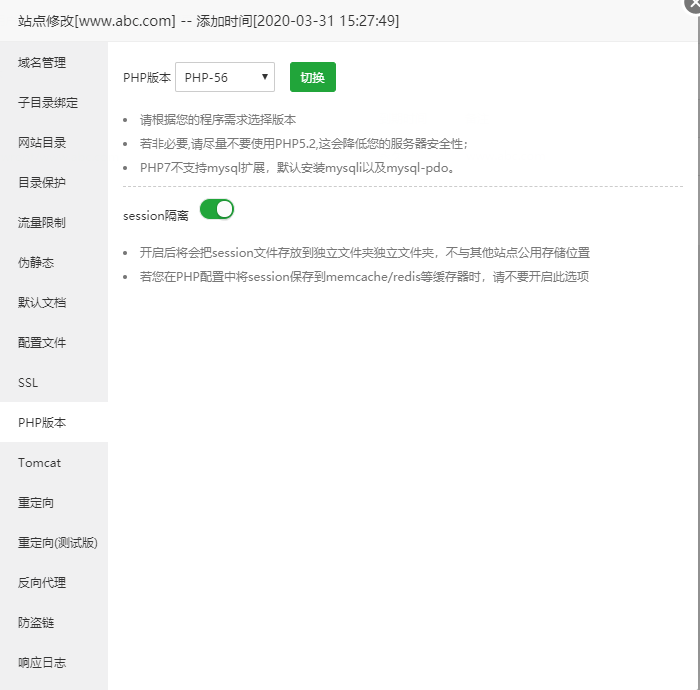Click the PHP5.2 security warning text
The width and height of the screenshot is (700, 690).
[304, 144]
